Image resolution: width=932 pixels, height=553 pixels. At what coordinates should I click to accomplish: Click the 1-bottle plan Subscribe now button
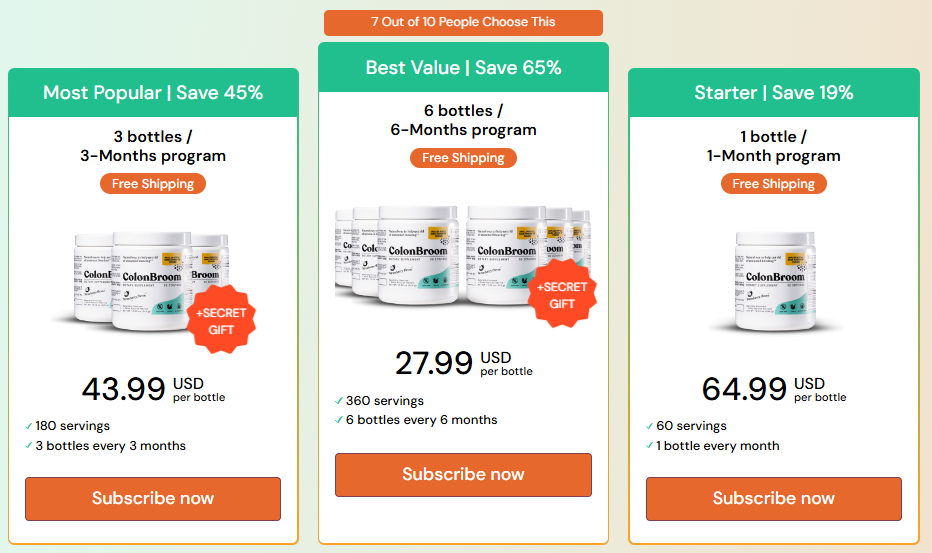tap(773, 498)
